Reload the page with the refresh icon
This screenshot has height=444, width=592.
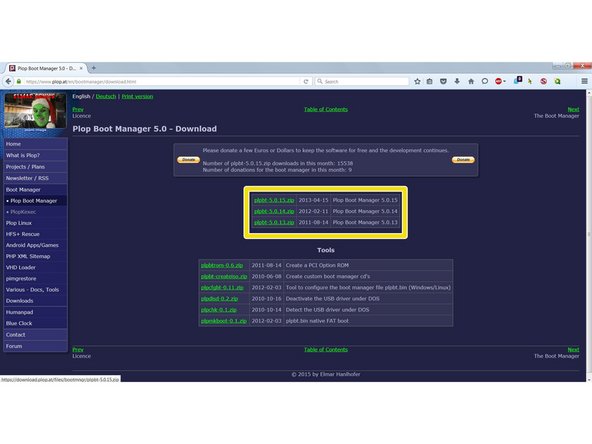click(x=306, y=81)
